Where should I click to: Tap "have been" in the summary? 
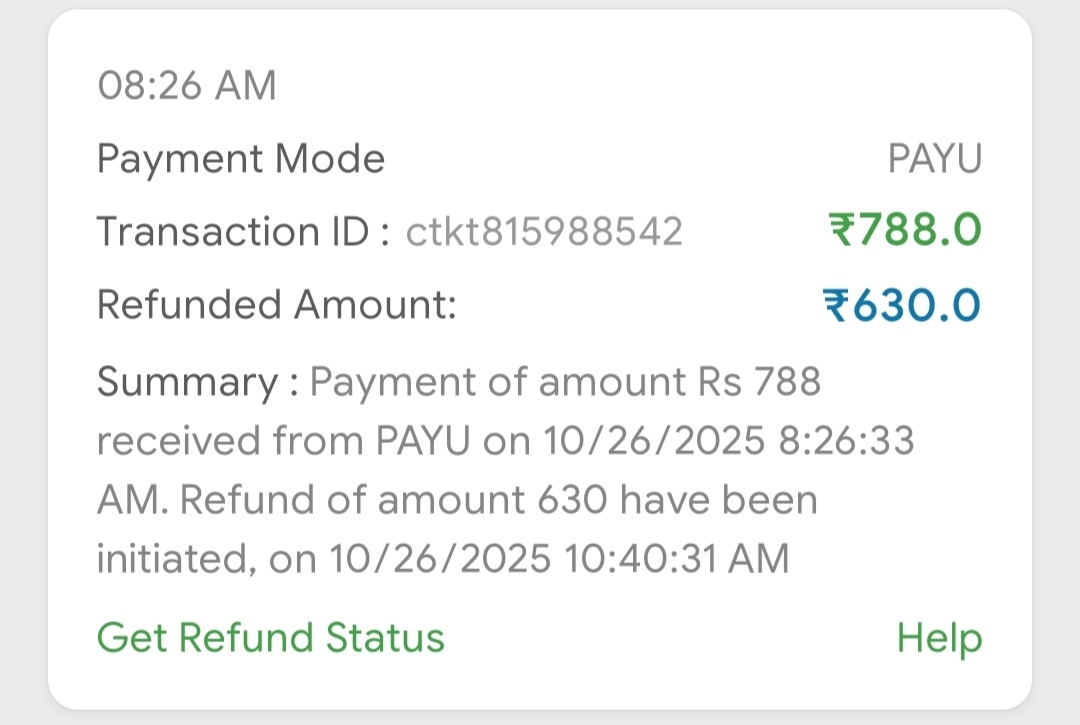tap(718, 499)
